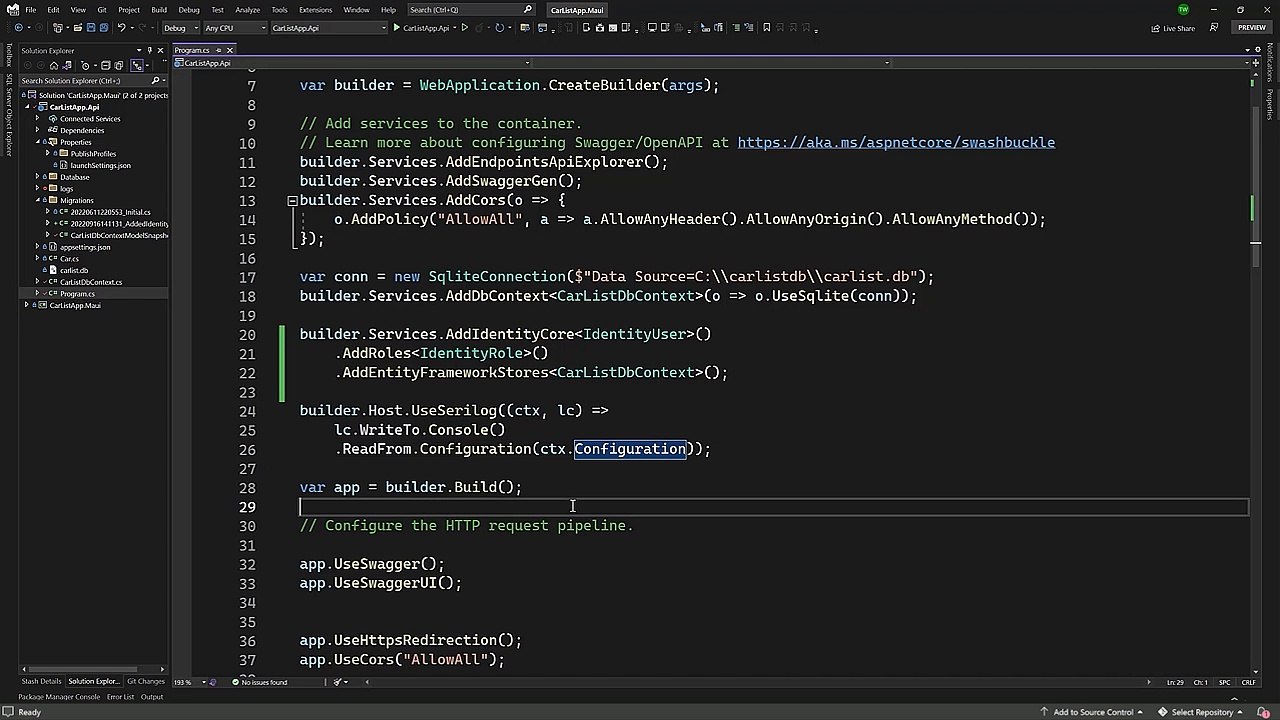Click Add to Source Control button
Screen dimensions: 1280x720
[x=1093, y=712]
